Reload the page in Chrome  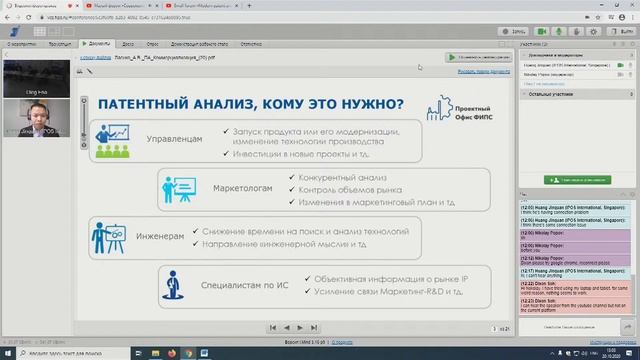[29, 18]
